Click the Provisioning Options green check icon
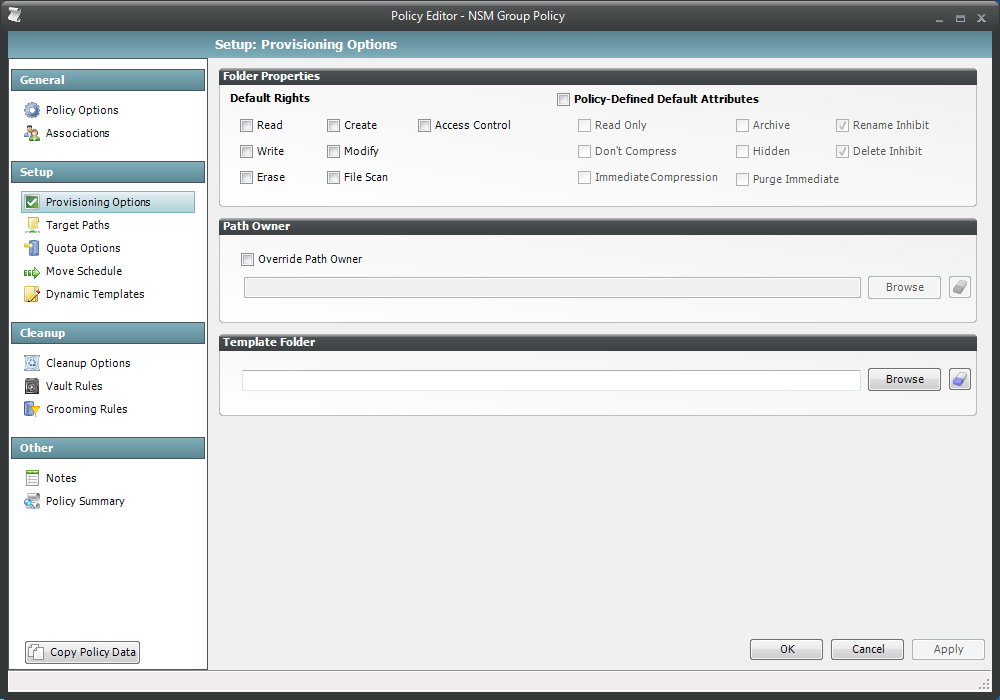The height and width of the screenshot is (700, 1000). point(32,202)
